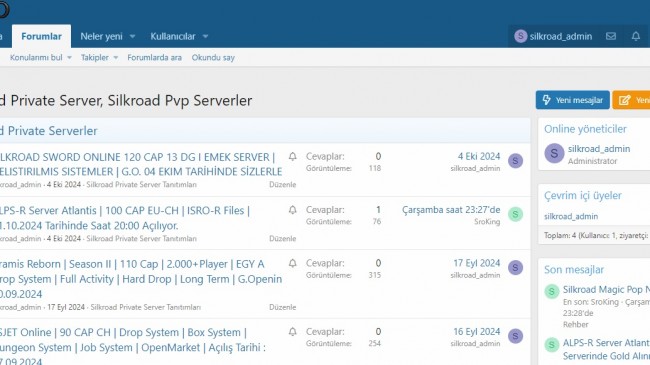650x365 pixels.
Task: Open the 17 Eyl 2024 last post date
Action: 477,263
